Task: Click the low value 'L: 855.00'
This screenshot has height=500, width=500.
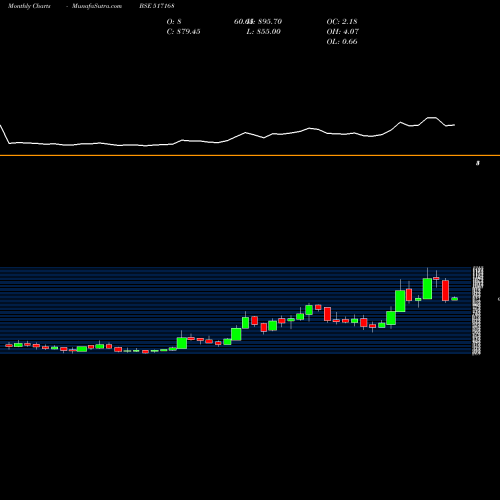Action: tap(263, 32)
